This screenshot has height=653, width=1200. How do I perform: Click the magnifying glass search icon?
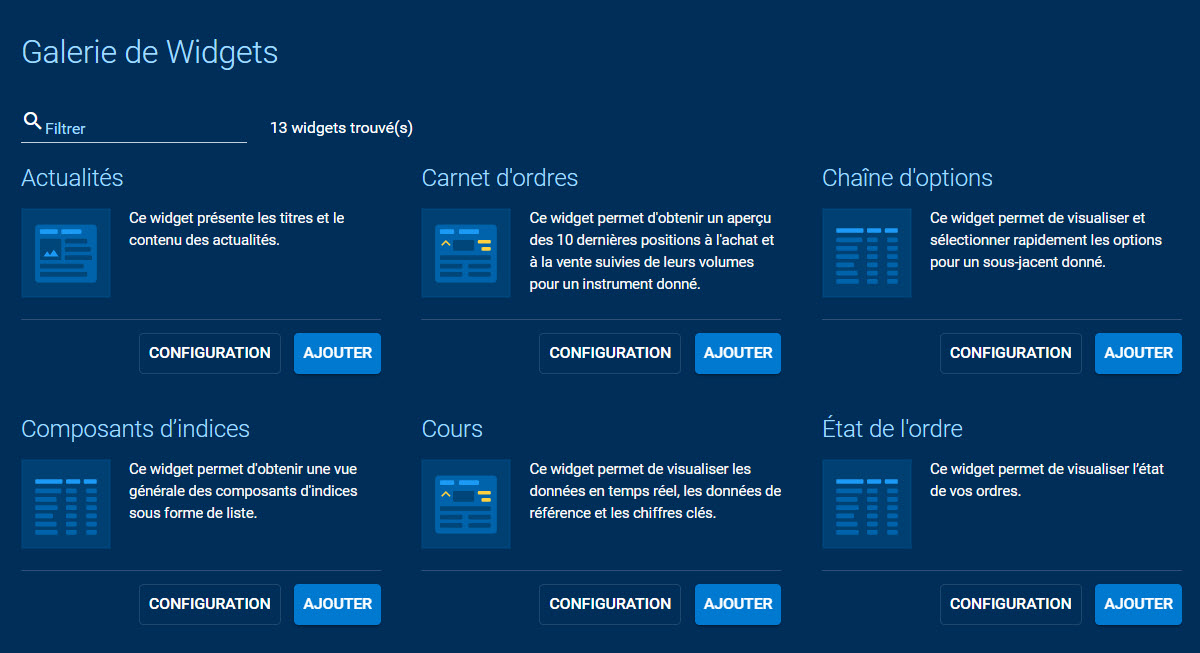(x=32, y=122)
